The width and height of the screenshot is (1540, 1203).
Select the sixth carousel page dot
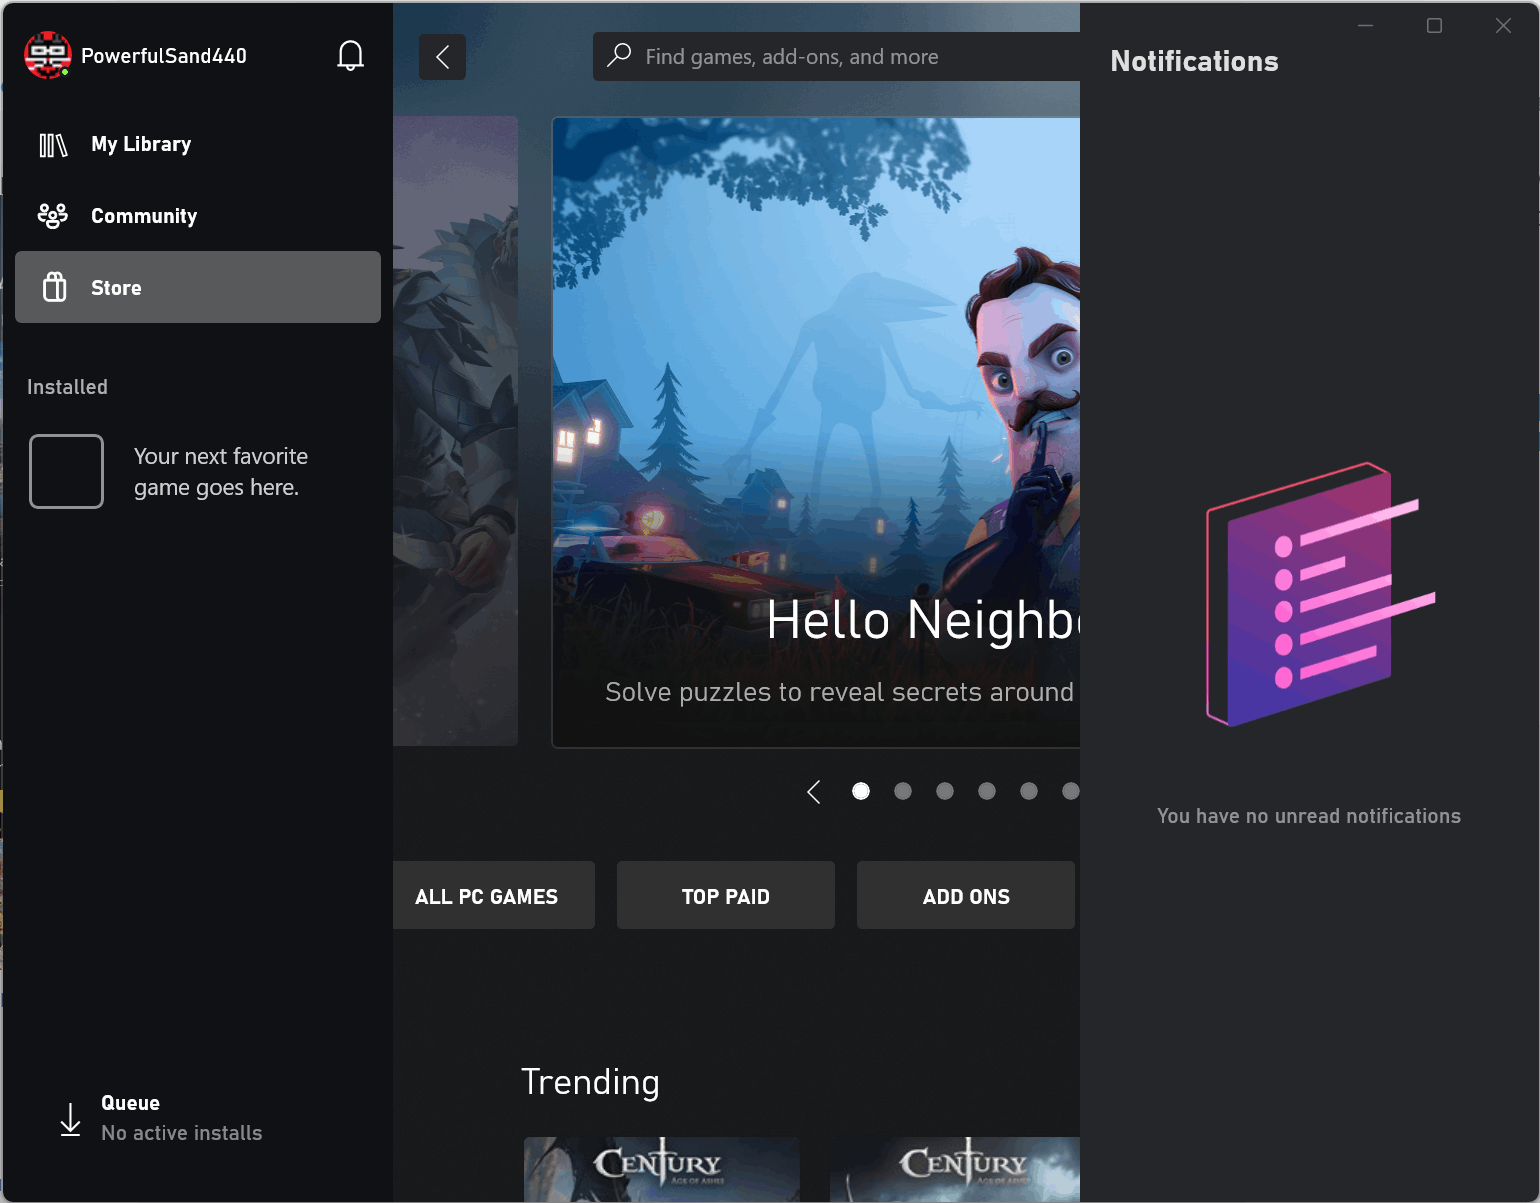[x=1070, y=791]
